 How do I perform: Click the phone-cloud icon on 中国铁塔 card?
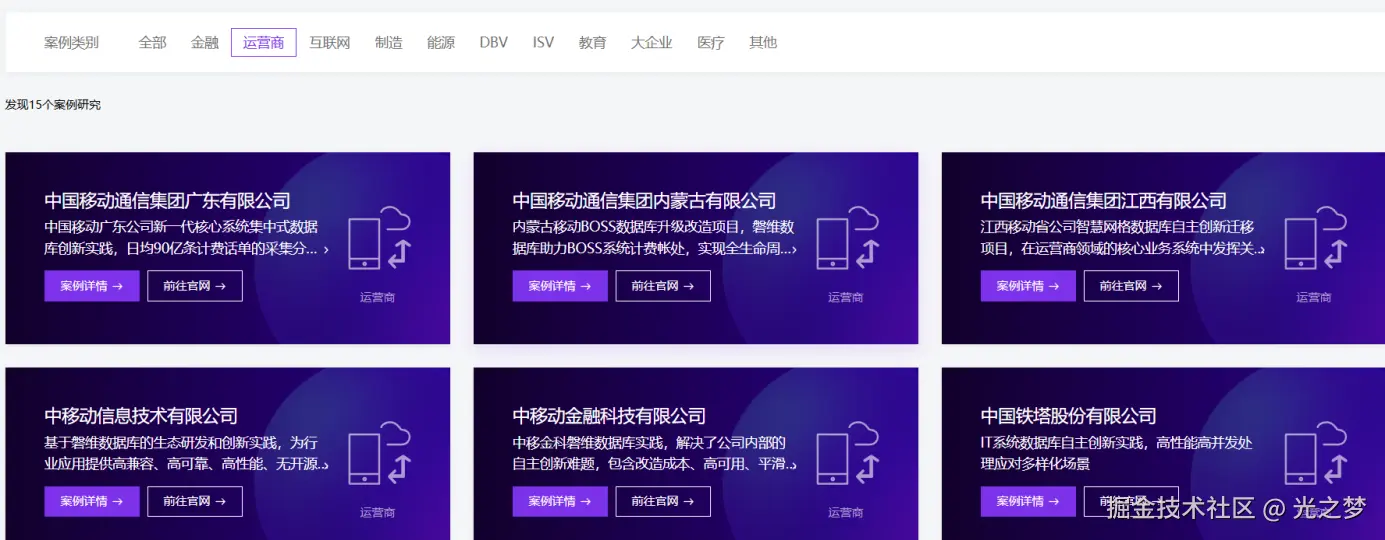(x=1315, y=454)
